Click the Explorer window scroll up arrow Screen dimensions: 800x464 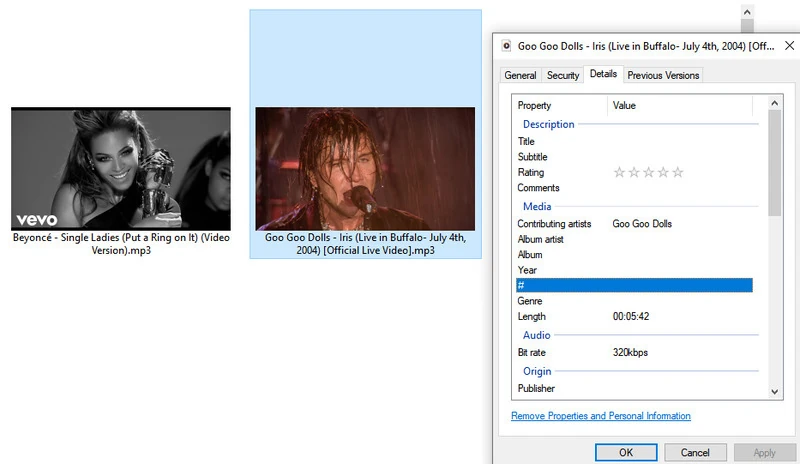[747, 12]
